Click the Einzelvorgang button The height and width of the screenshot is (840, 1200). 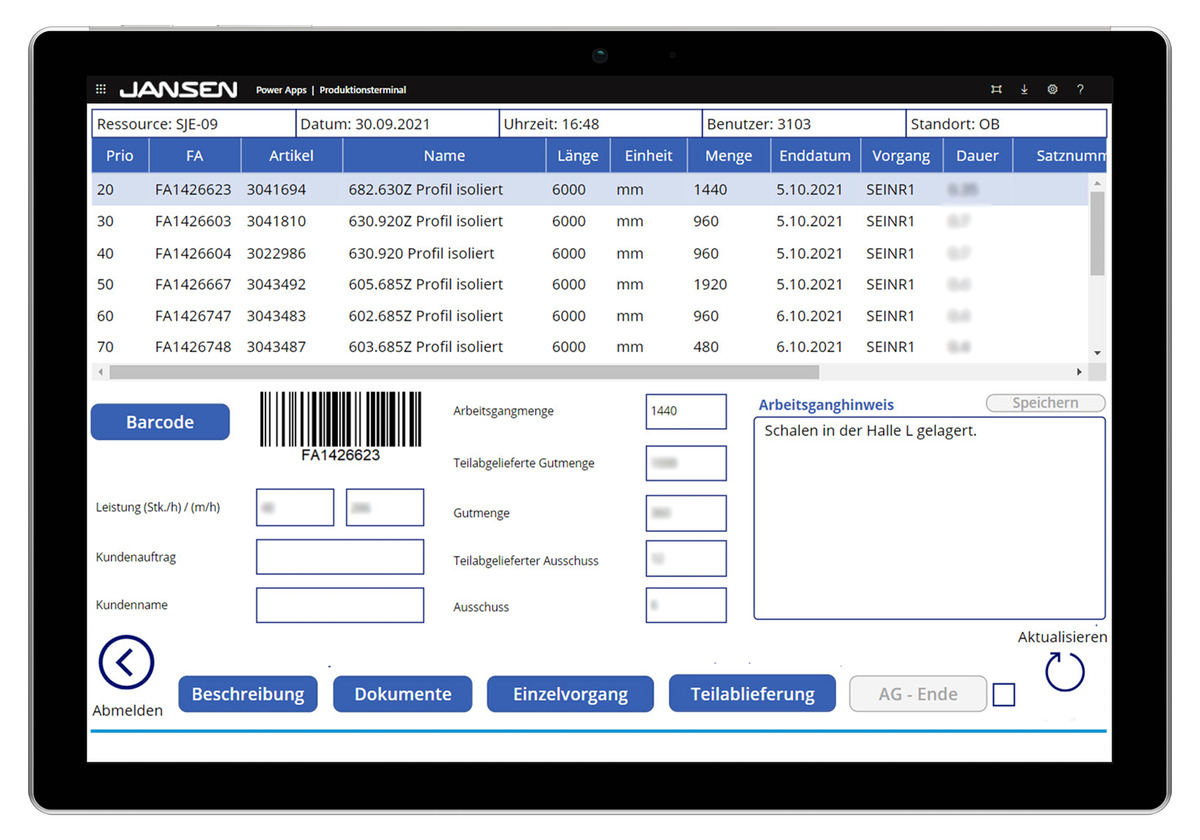[569, 693]
